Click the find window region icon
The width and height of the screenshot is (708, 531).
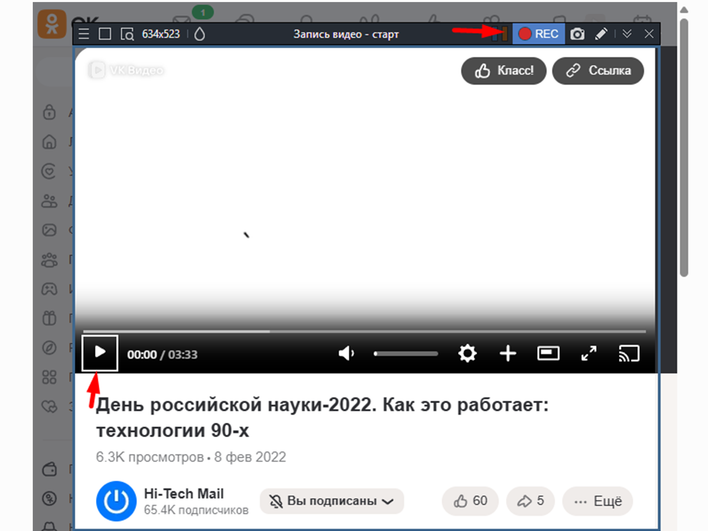(x=127, y=34)
